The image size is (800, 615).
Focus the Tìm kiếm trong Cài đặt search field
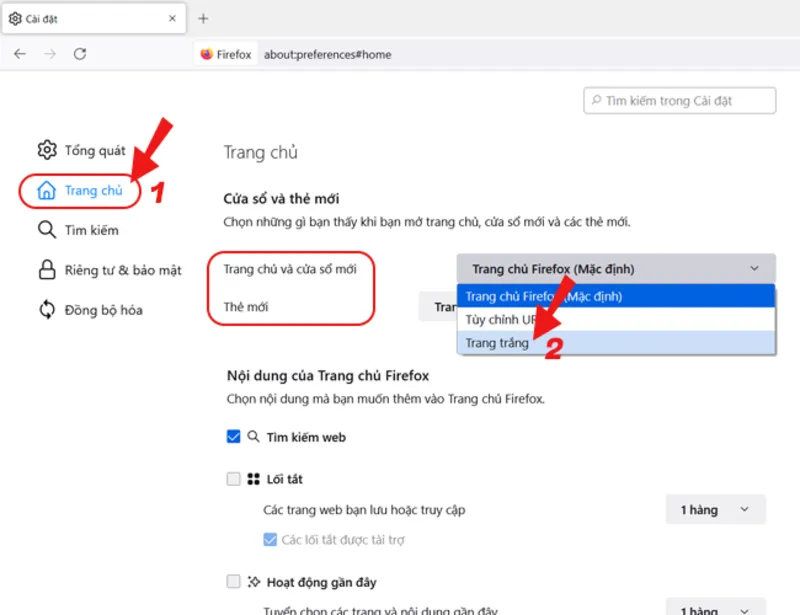[680, 101]
